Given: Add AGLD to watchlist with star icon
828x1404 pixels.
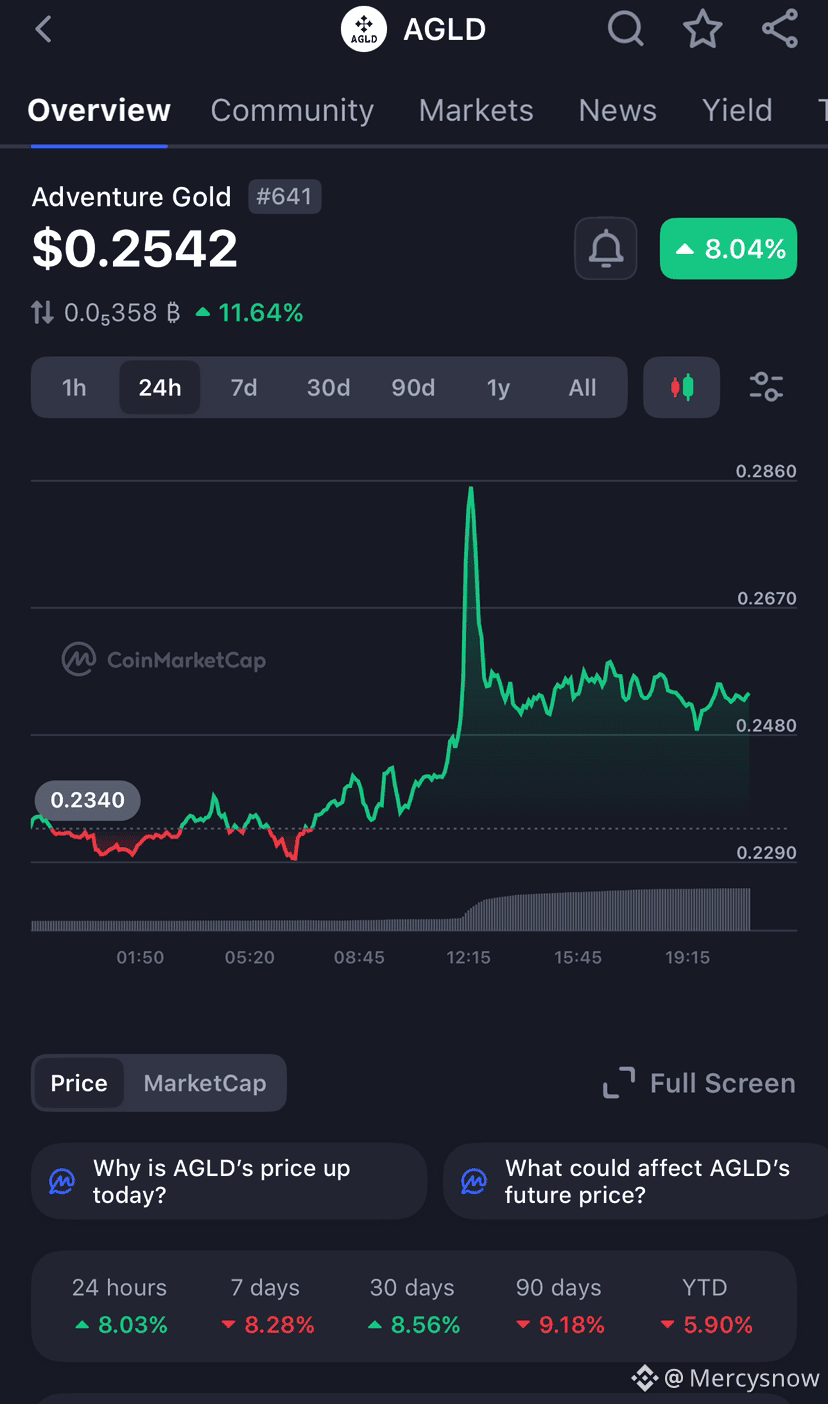Looking at the screenshot, I should [702, 29].
